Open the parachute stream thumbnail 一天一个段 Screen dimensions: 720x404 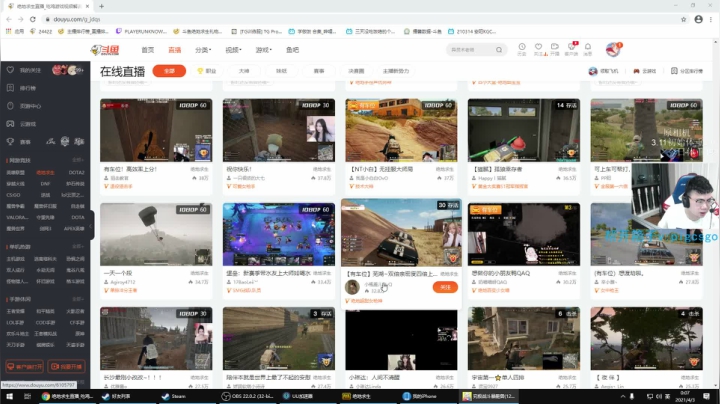pos(156,234)
